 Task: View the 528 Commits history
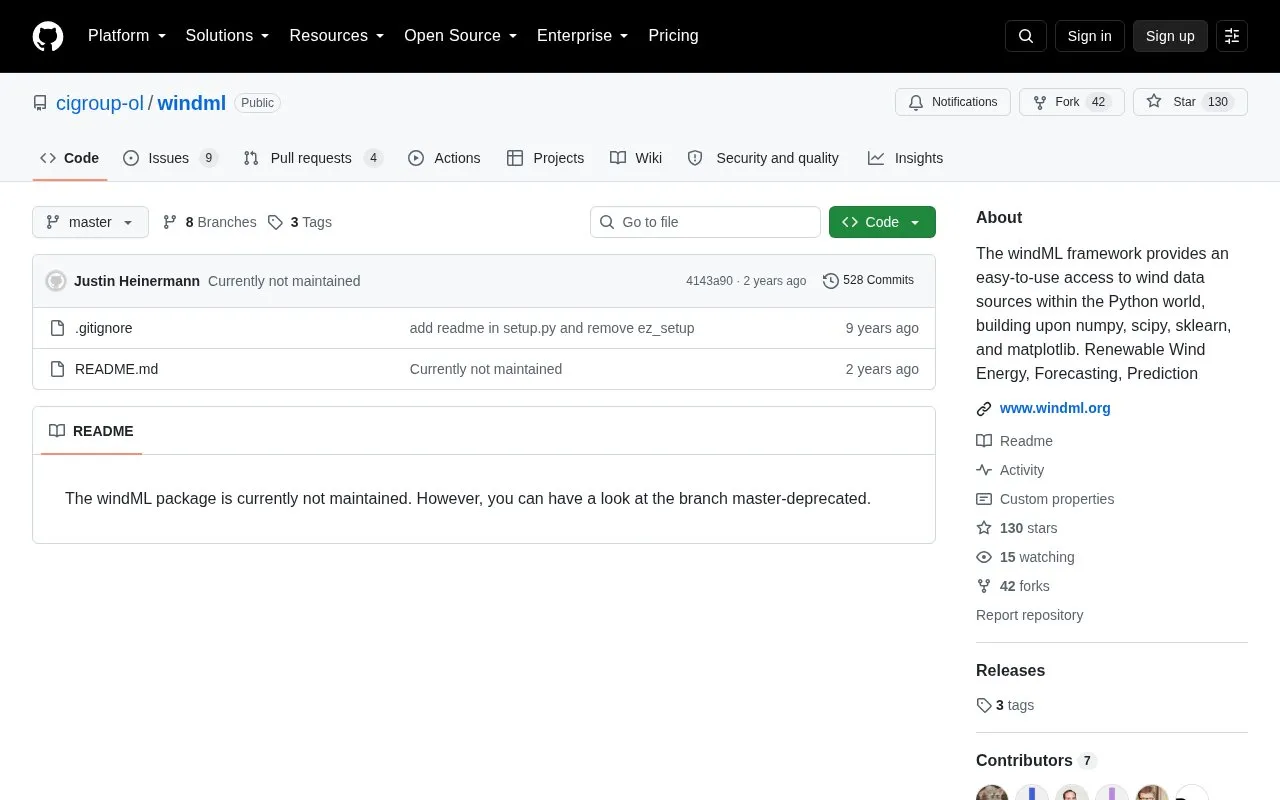pyautogui.click(x=868, y=281)
